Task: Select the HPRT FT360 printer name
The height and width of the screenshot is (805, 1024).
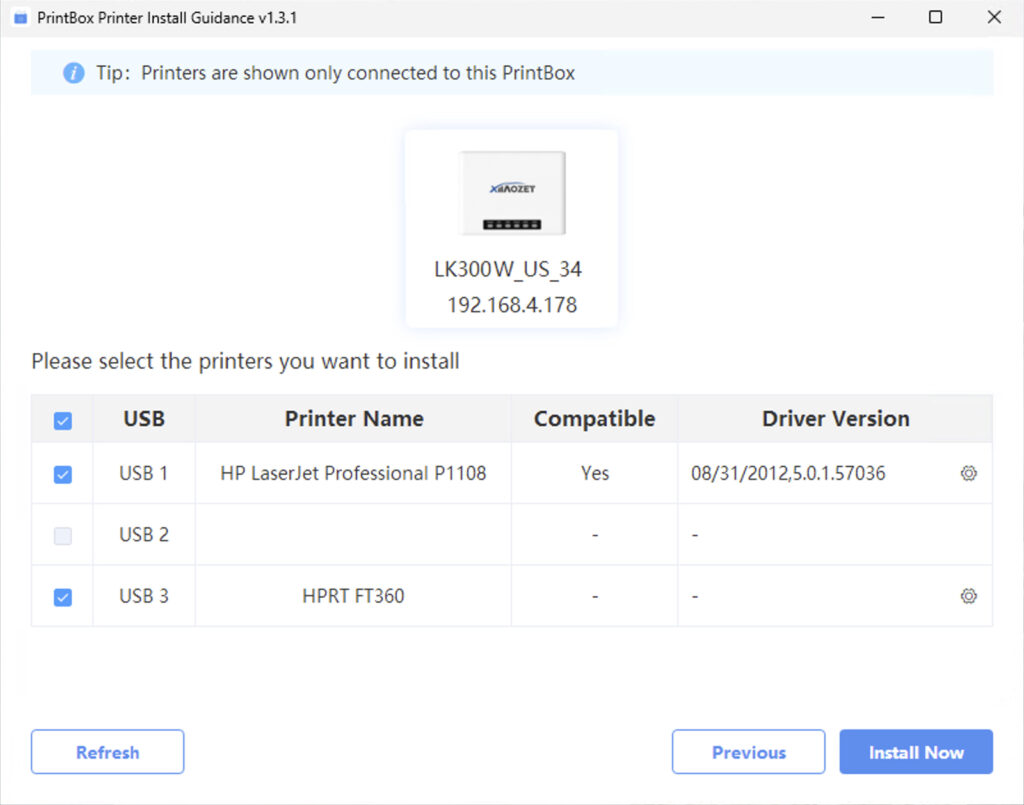Action: pos(353,596)
